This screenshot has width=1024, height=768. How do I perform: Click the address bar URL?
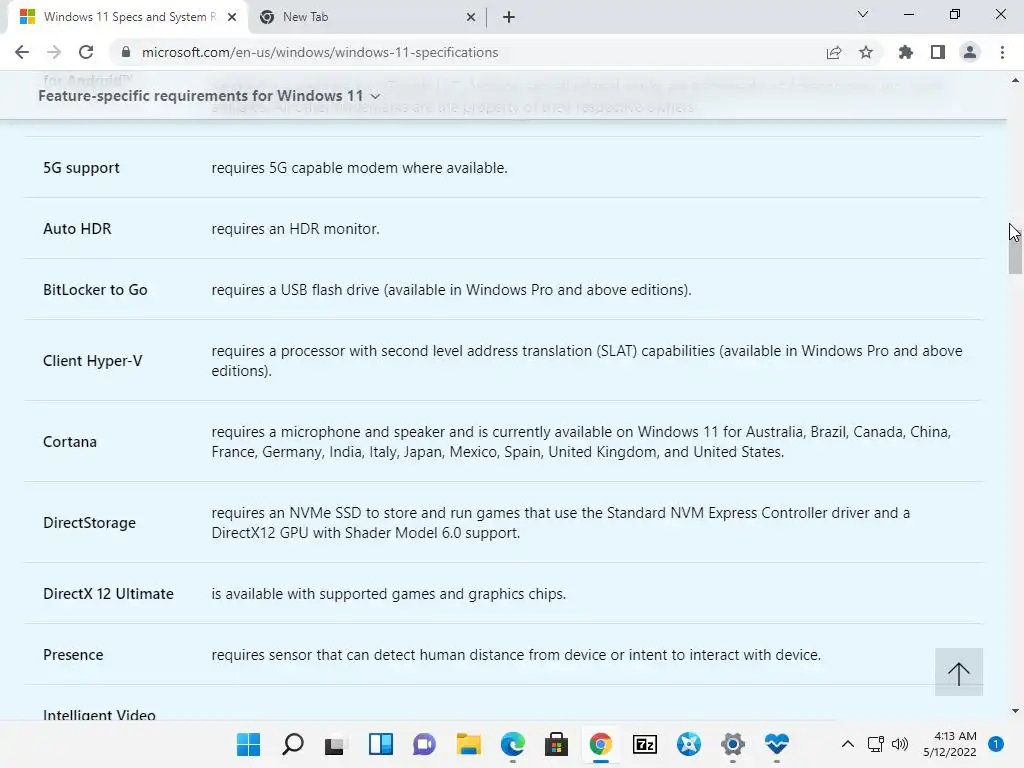320,52
